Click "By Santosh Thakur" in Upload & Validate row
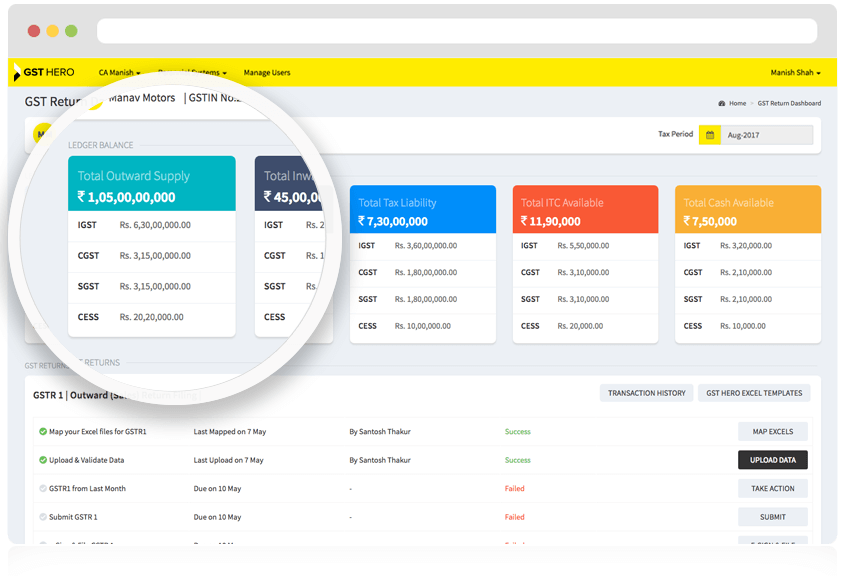Screen dimensions: 846x576 pyautogui.click(x=380, y=460)
